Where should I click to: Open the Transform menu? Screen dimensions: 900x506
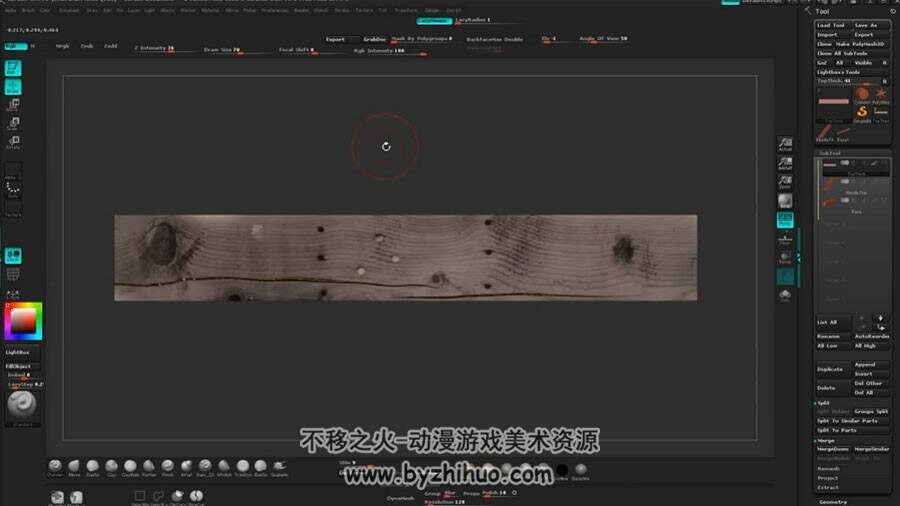click(406, 10)
